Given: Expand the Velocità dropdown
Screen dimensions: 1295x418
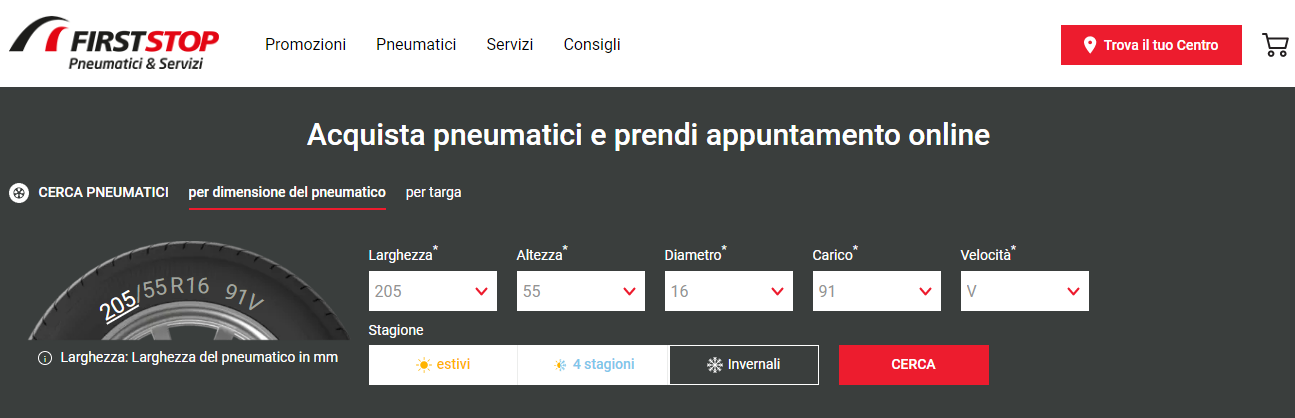Looking at the screenshot, I should (x=1024, y=291).
